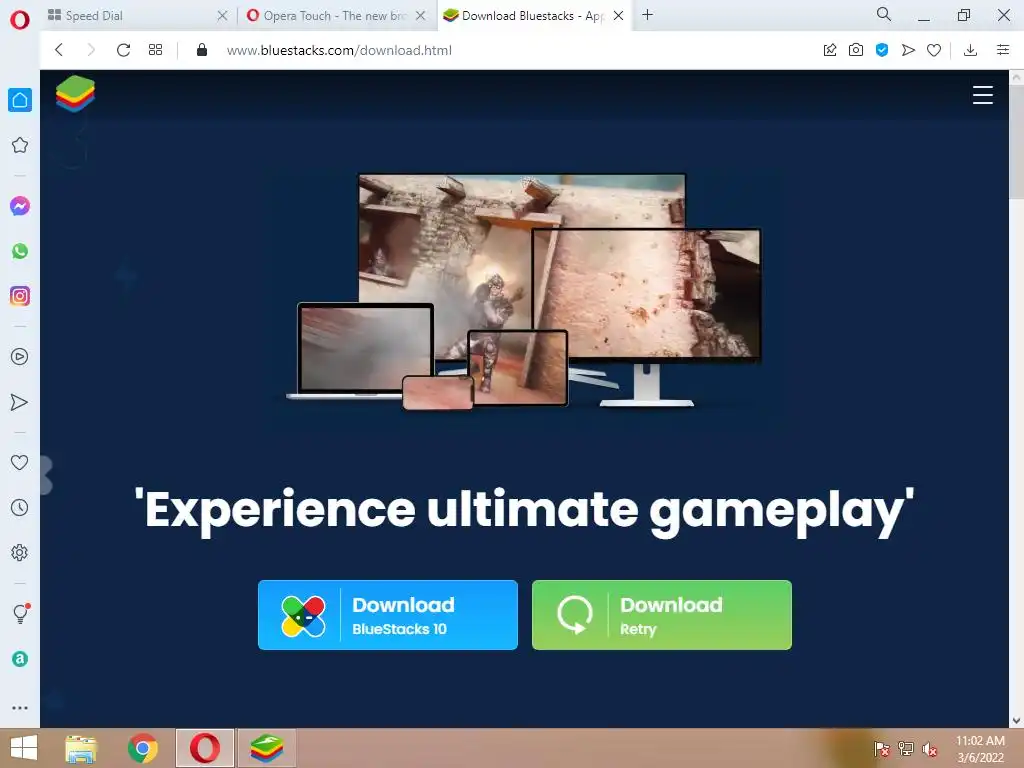
Task: Click the sidebar Home icon
Action: [20, 100]
